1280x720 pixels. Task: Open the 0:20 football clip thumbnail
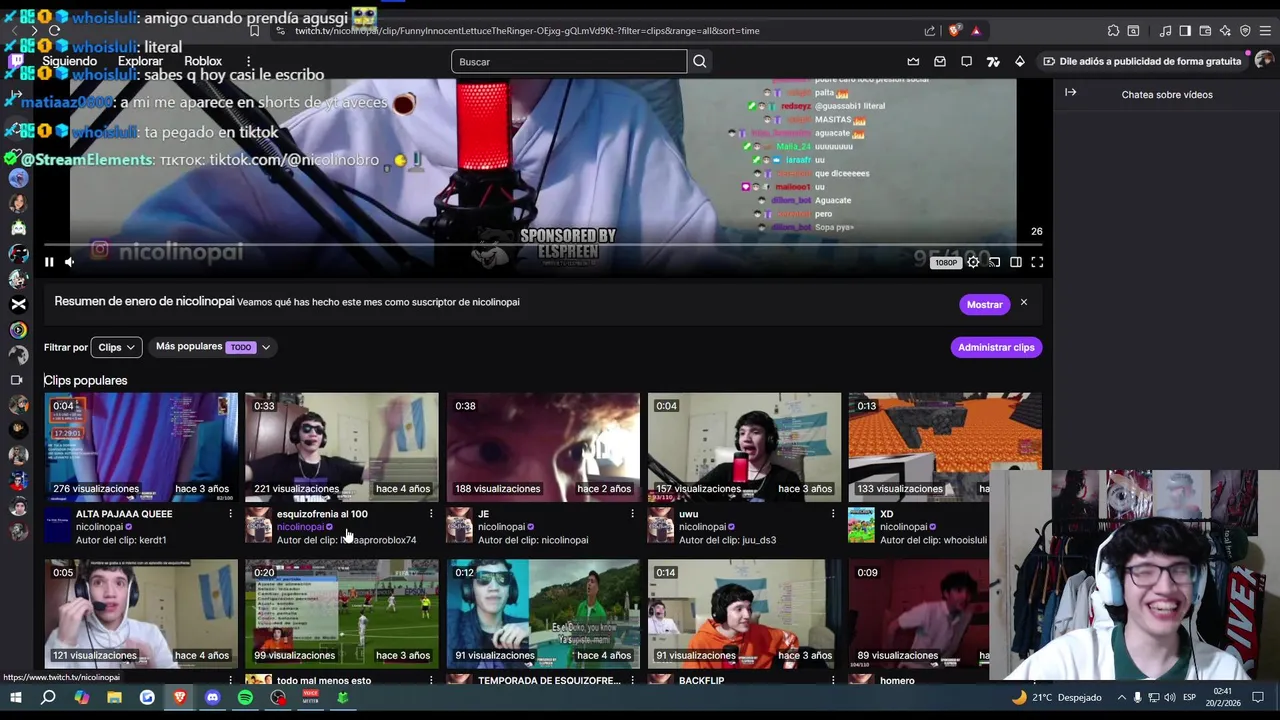tap(342, 613)
